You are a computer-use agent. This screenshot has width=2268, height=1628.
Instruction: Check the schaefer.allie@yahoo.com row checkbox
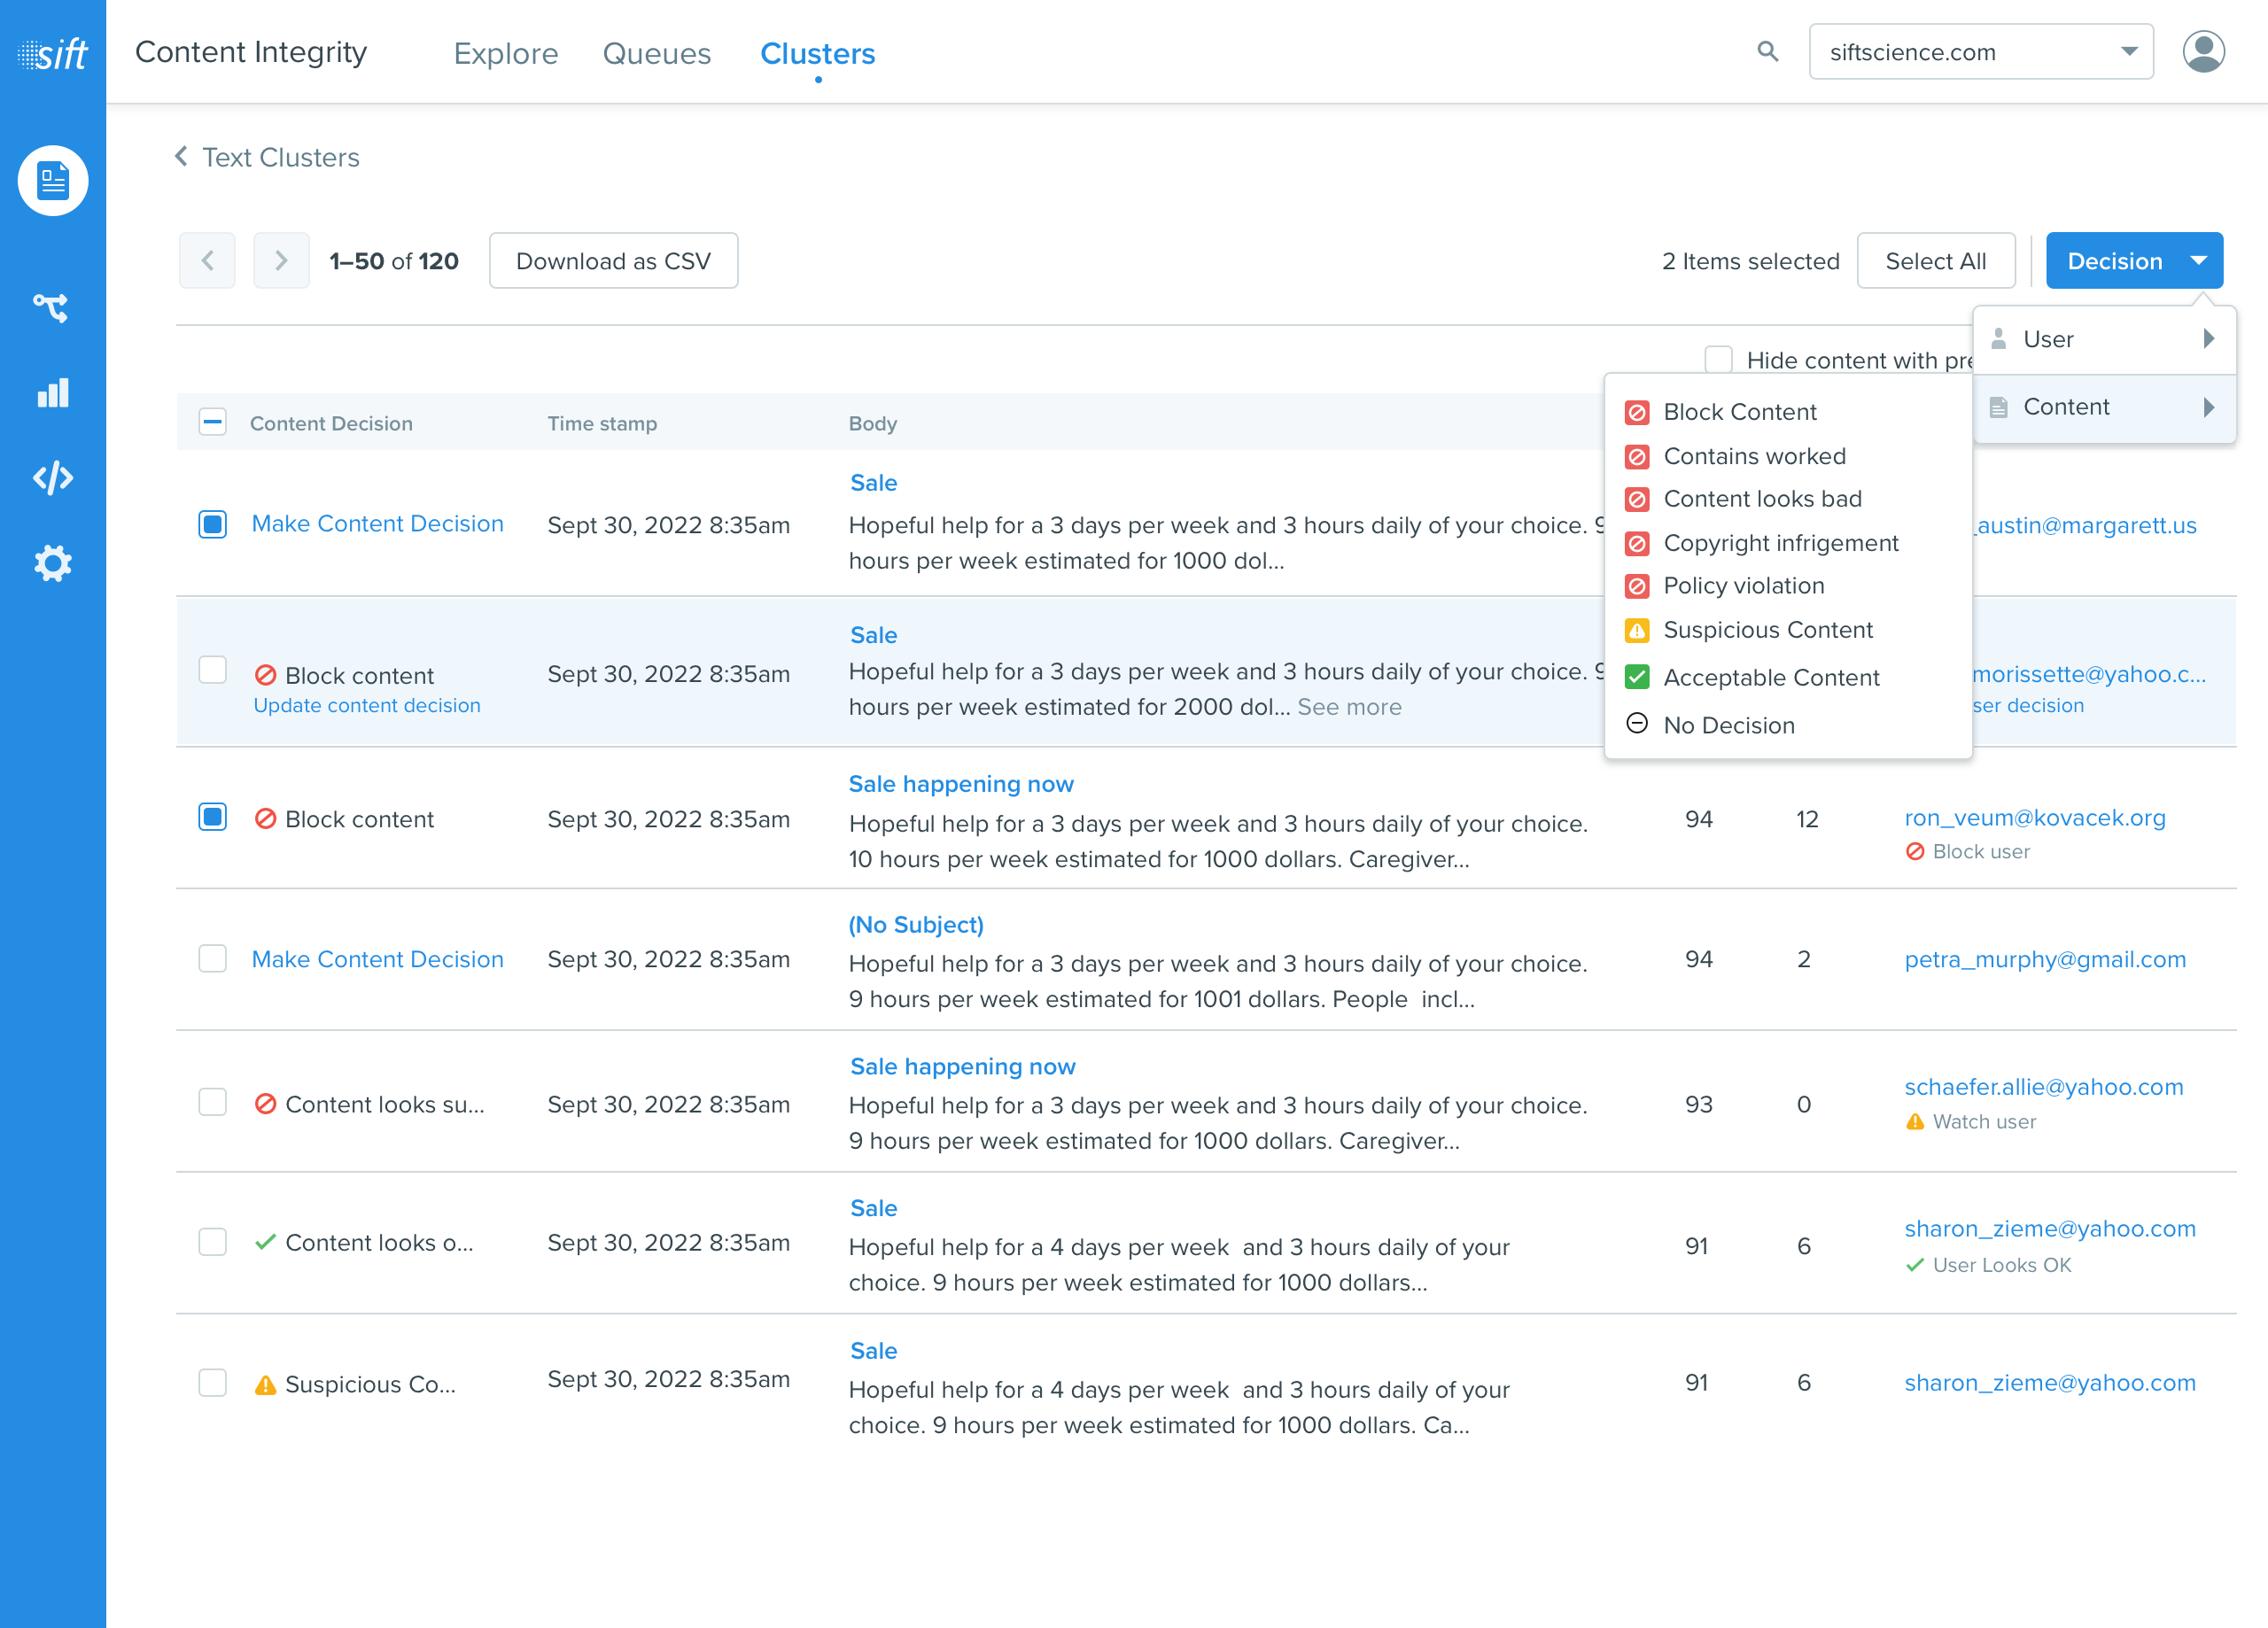pyautogui.click(x=212, y=1103)
